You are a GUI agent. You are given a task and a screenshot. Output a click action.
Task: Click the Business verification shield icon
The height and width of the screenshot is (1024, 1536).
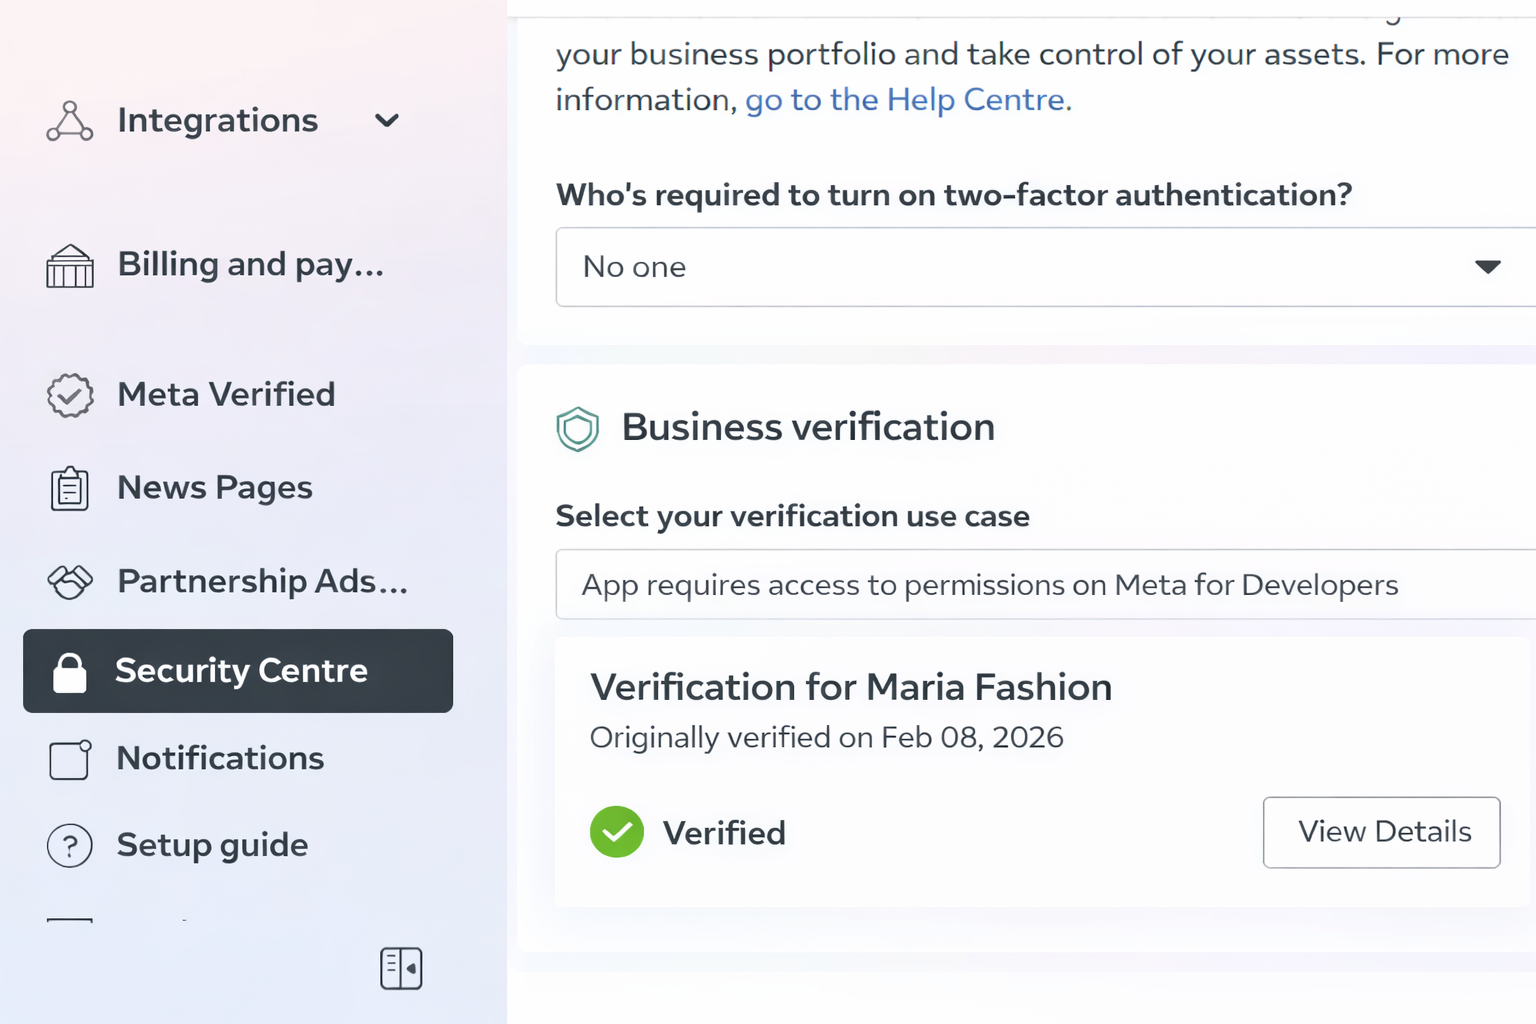577,429
